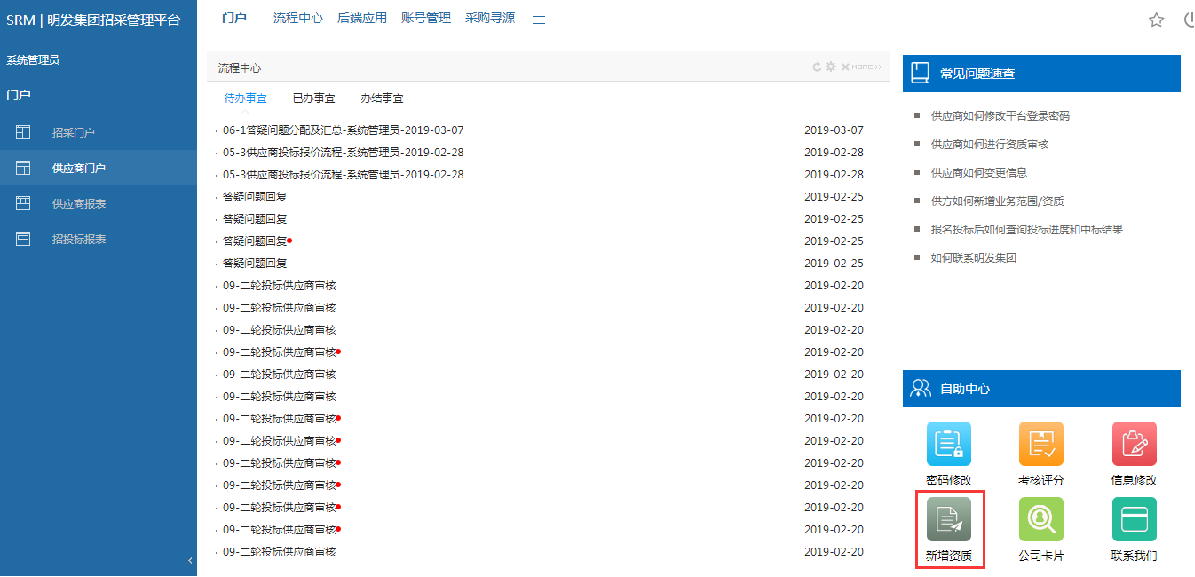1195x577 pixels.
Task: Select 招采门户 in the sidebar
Action: click(73, 132)
